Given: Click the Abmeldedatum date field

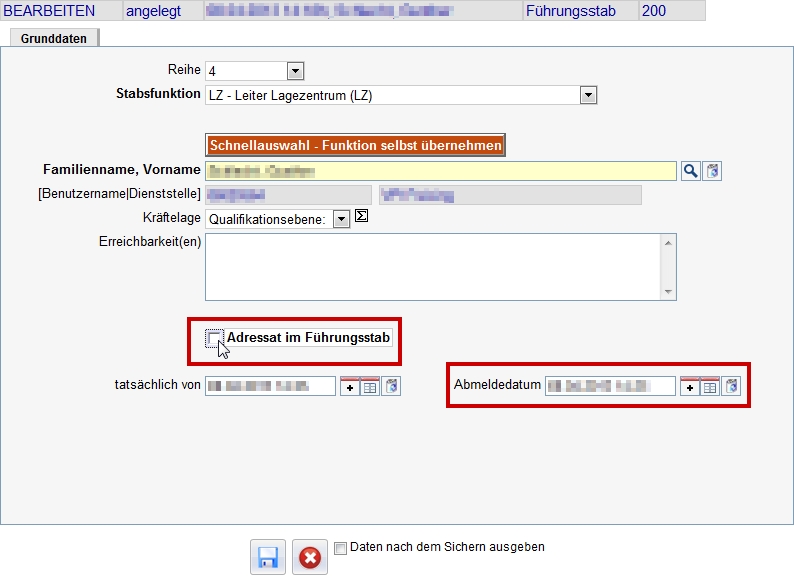Looking at the screenshot, I should 610,386.
